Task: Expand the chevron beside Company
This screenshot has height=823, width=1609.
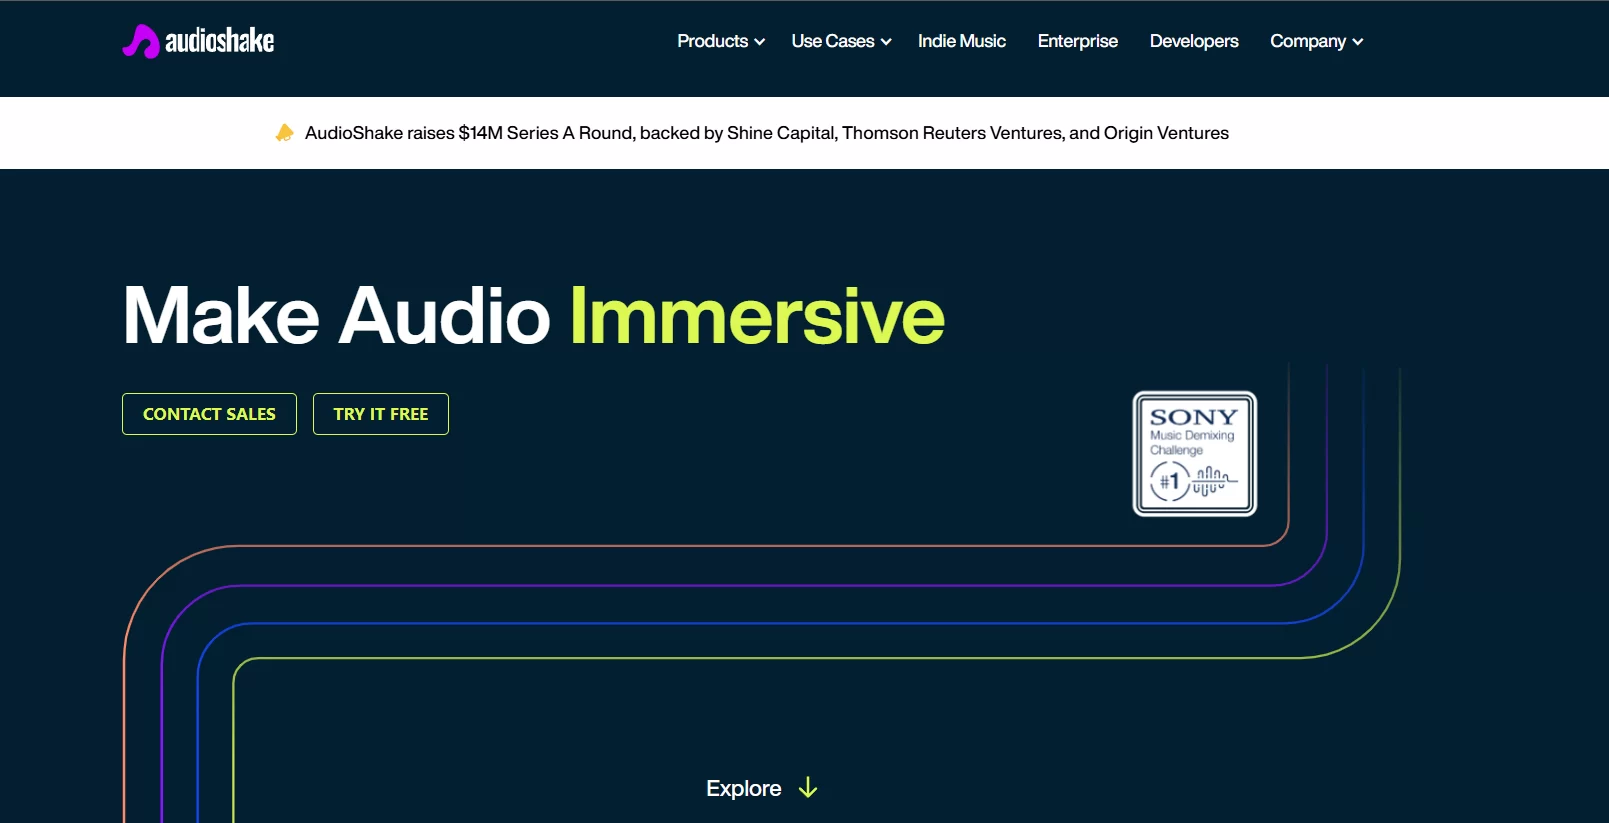Action: (1358, 42)
